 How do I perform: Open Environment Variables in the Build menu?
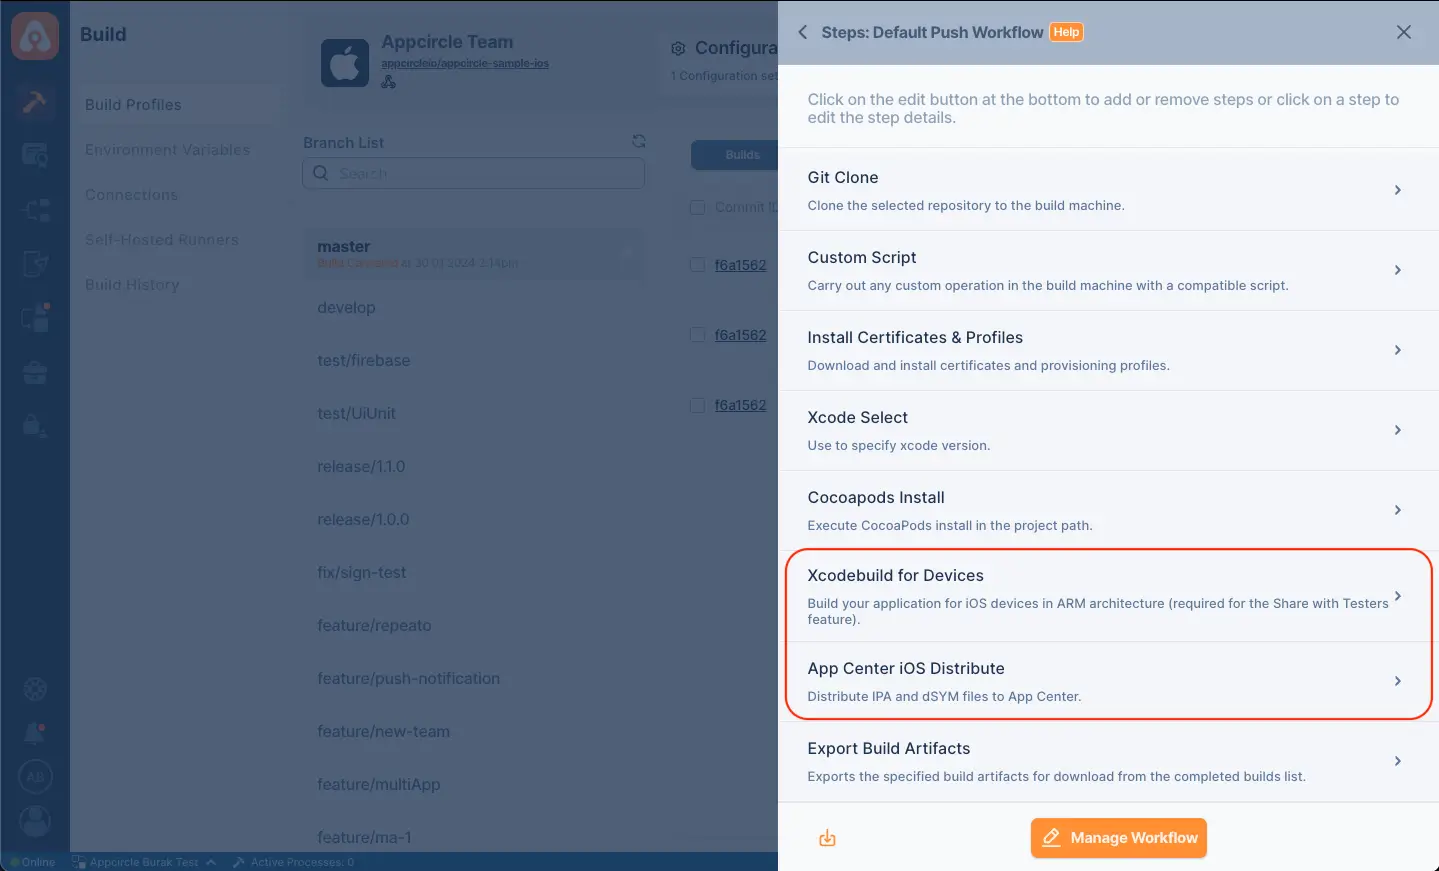click(167, 150)
